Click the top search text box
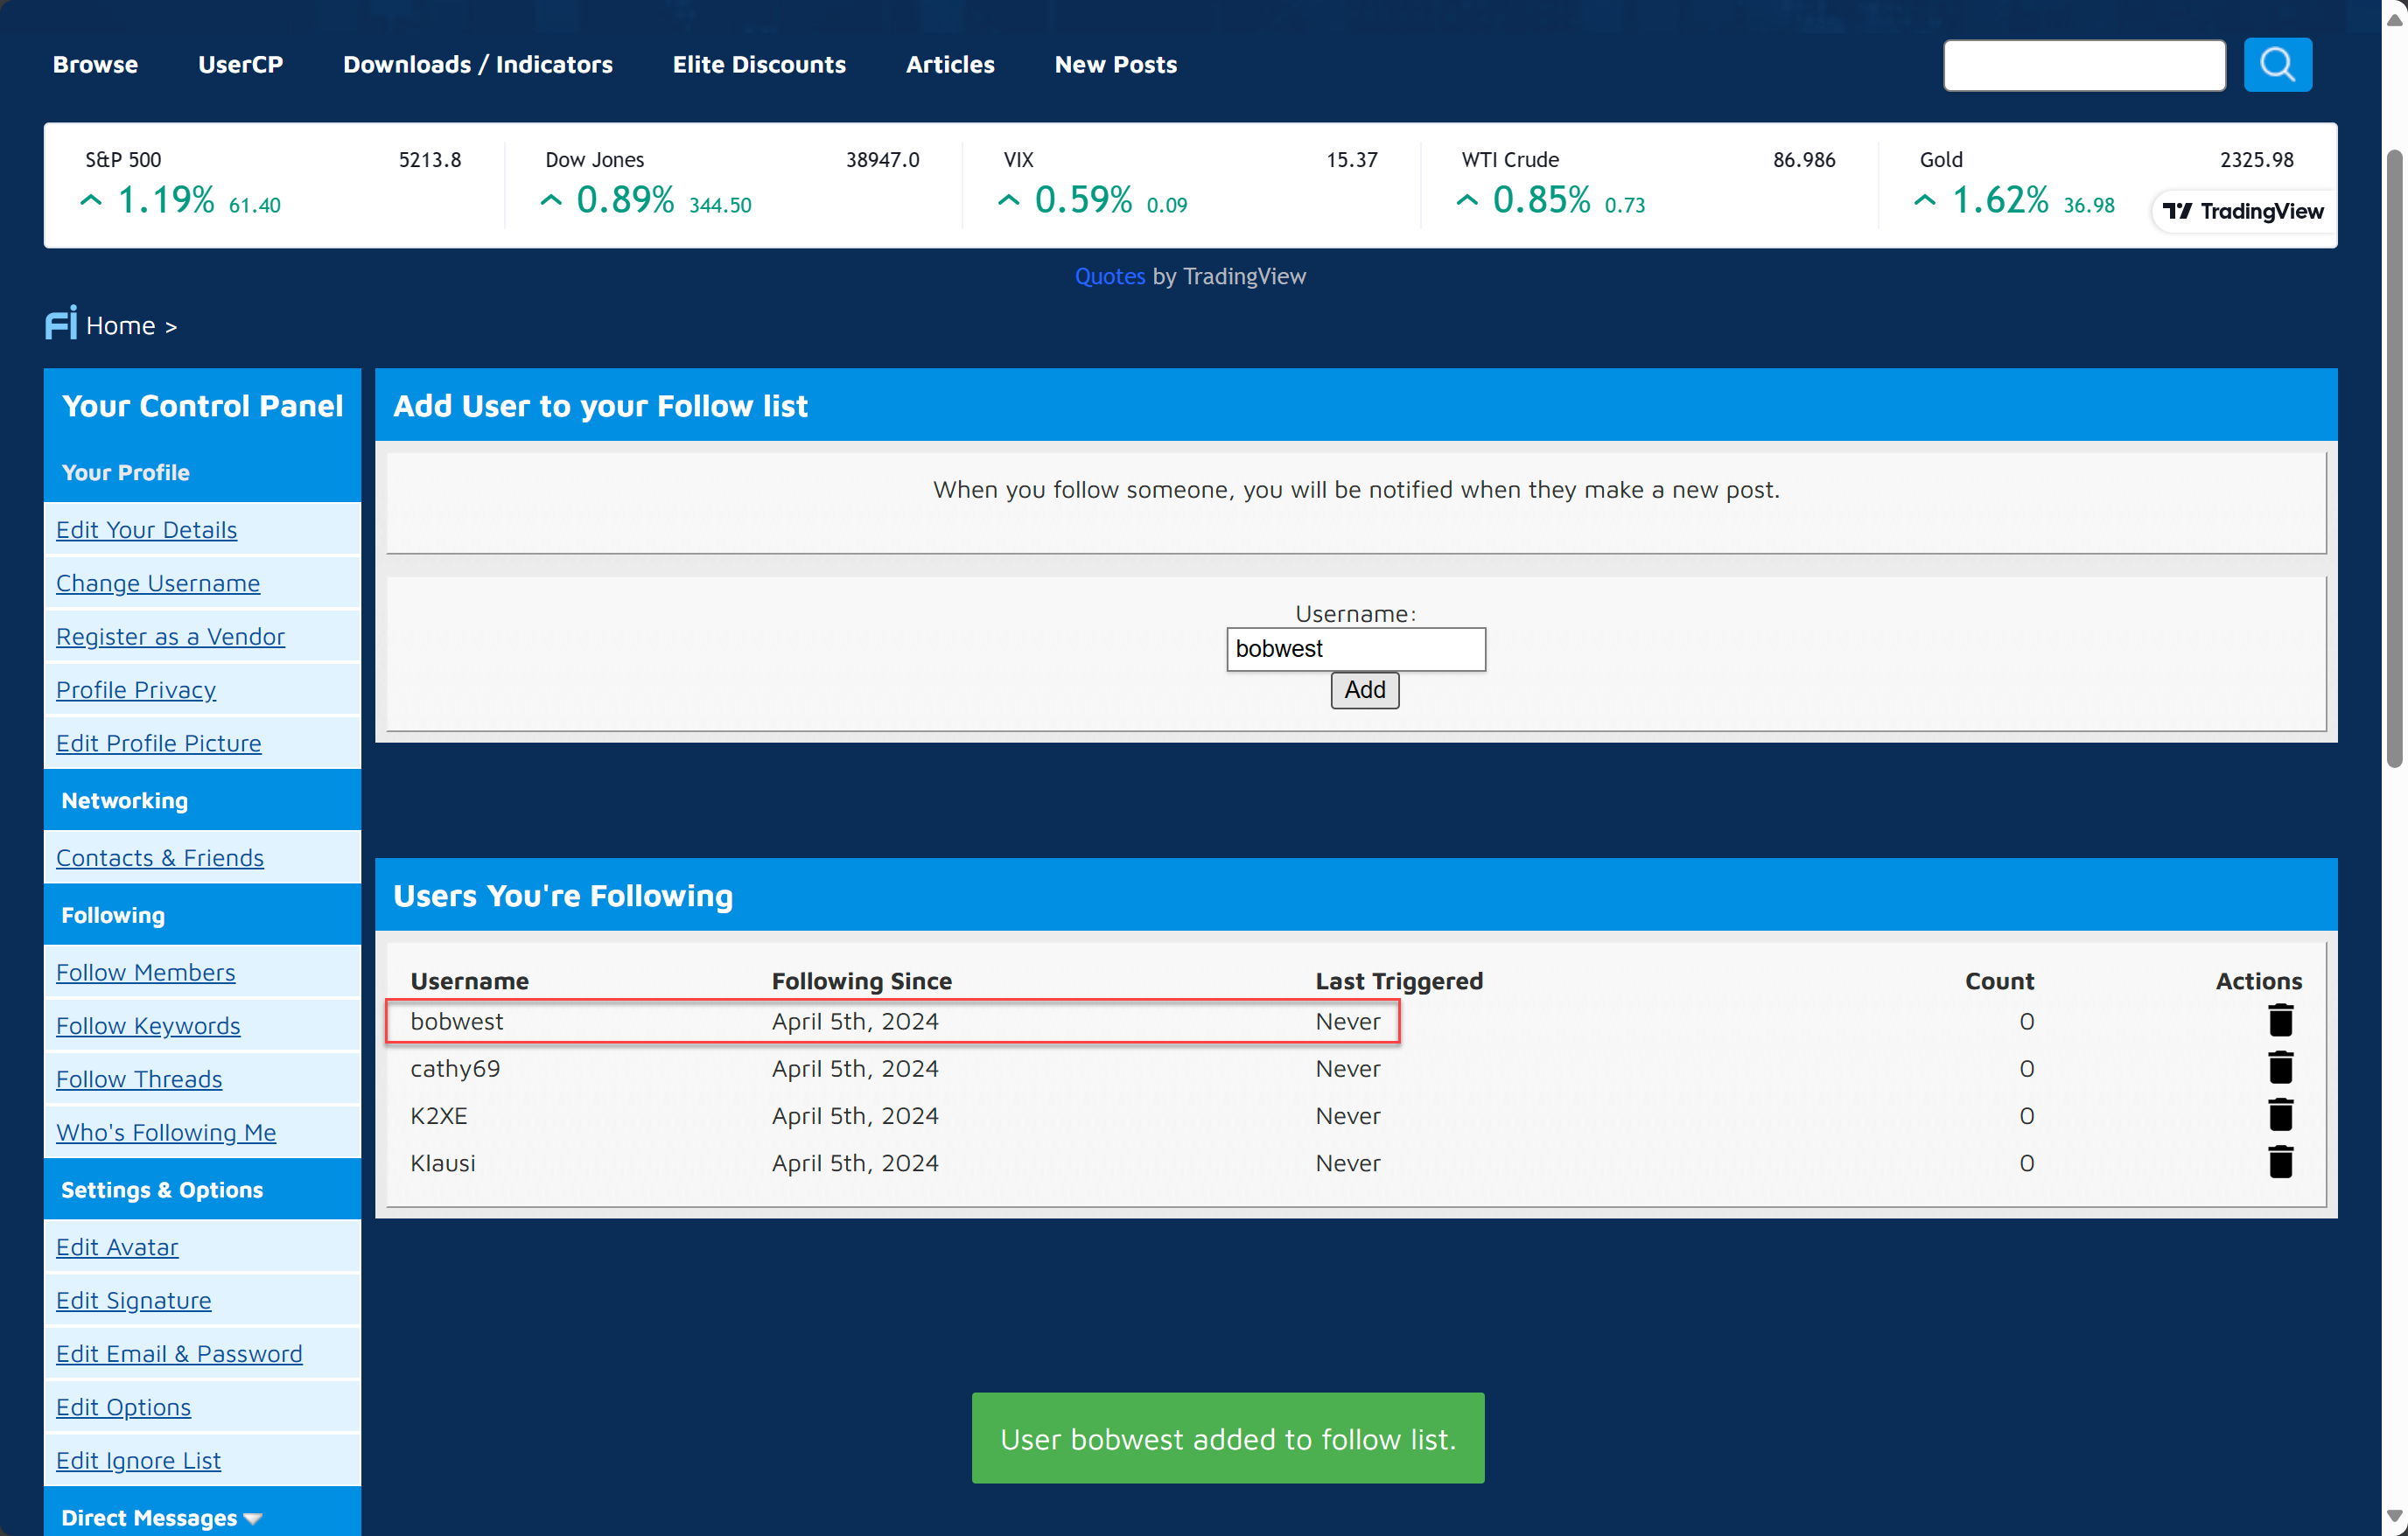 (2084, 65)
